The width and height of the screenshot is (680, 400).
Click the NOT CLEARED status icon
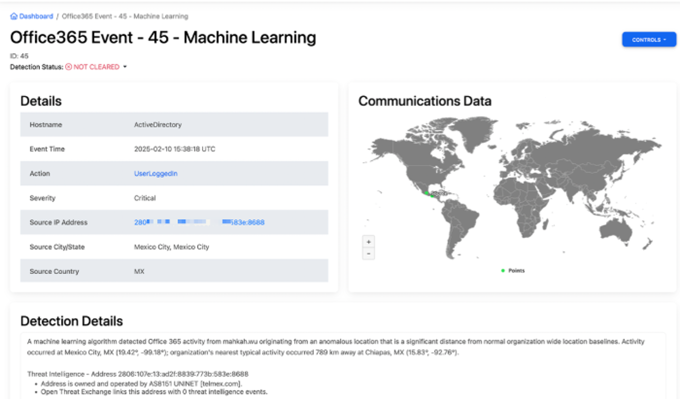click(69, 67)
